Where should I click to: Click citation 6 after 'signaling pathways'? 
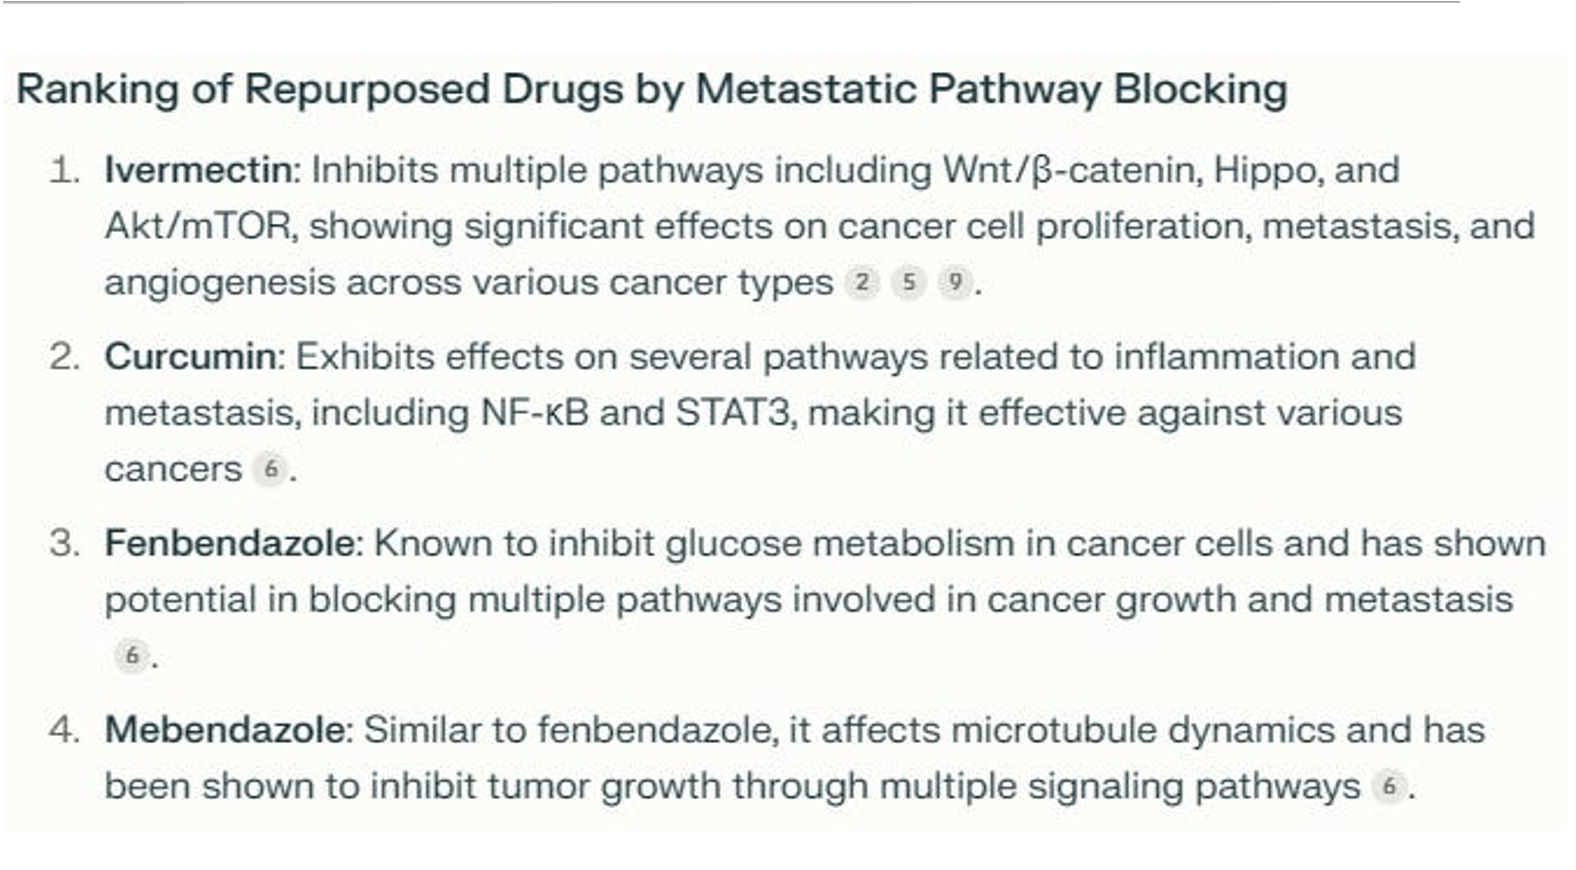click(1388, 787)
